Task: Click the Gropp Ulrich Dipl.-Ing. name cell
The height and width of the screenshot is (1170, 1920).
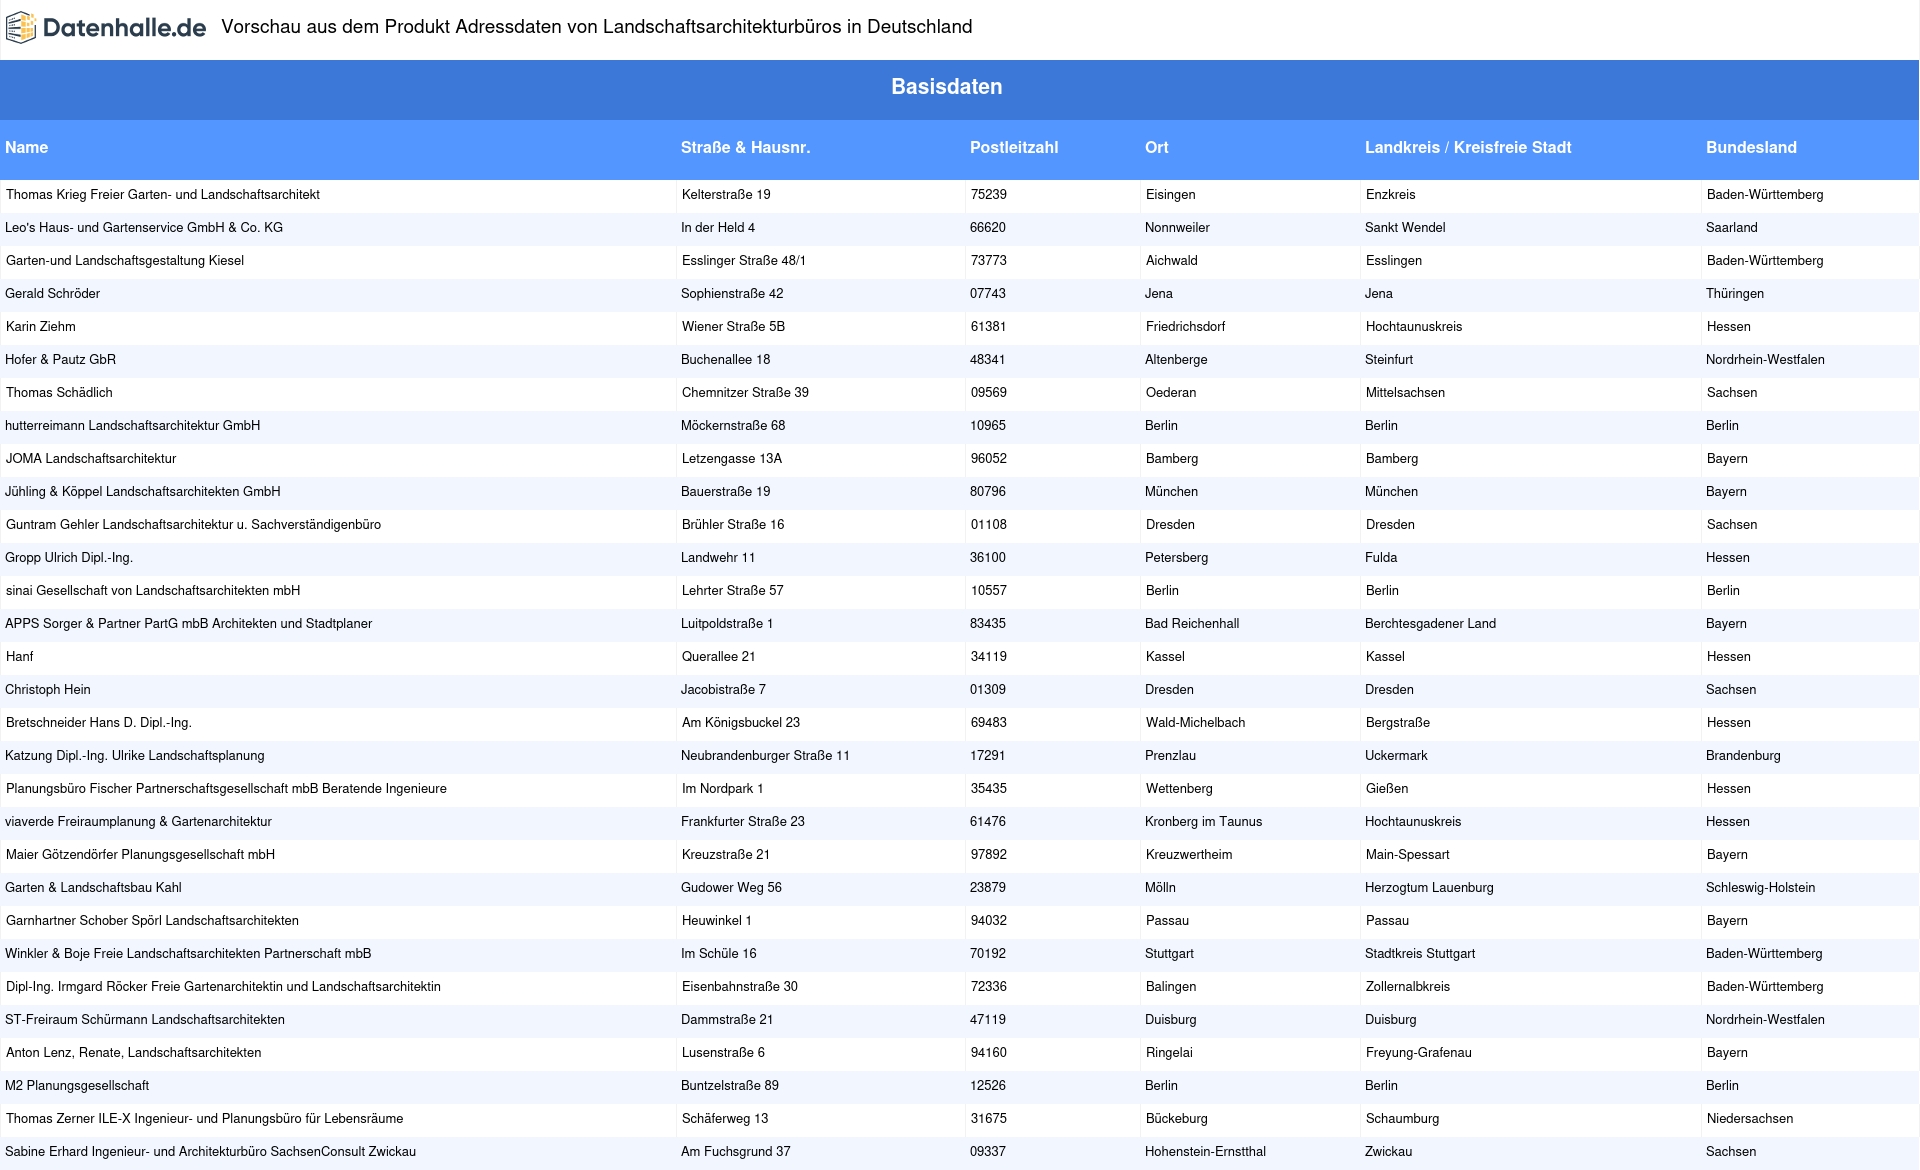Action: (x=69, y=558)
